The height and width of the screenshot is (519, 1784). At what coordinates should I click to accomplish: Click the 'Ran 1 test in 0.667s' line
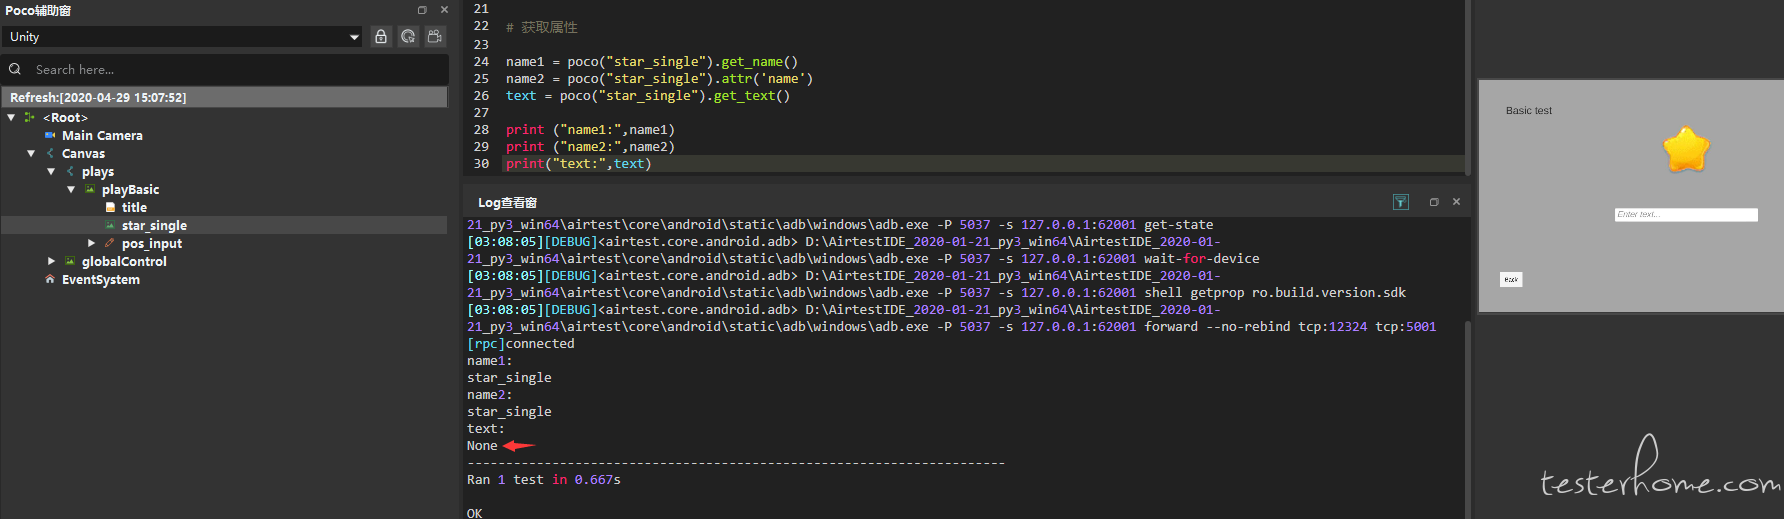(x=544, y=480)
